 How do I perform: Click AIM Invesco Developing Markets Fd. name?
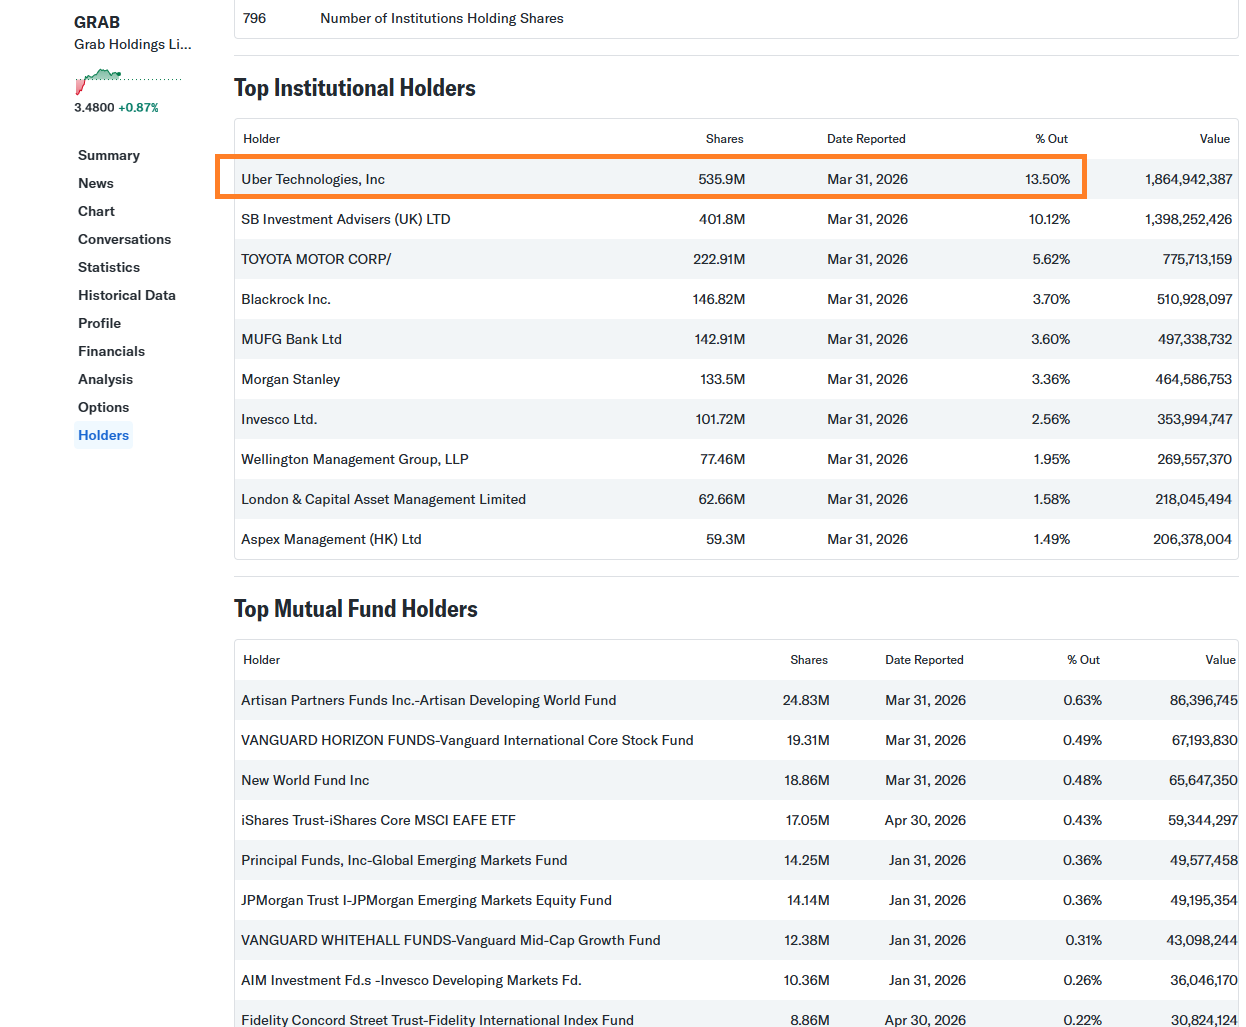point(411,980)
